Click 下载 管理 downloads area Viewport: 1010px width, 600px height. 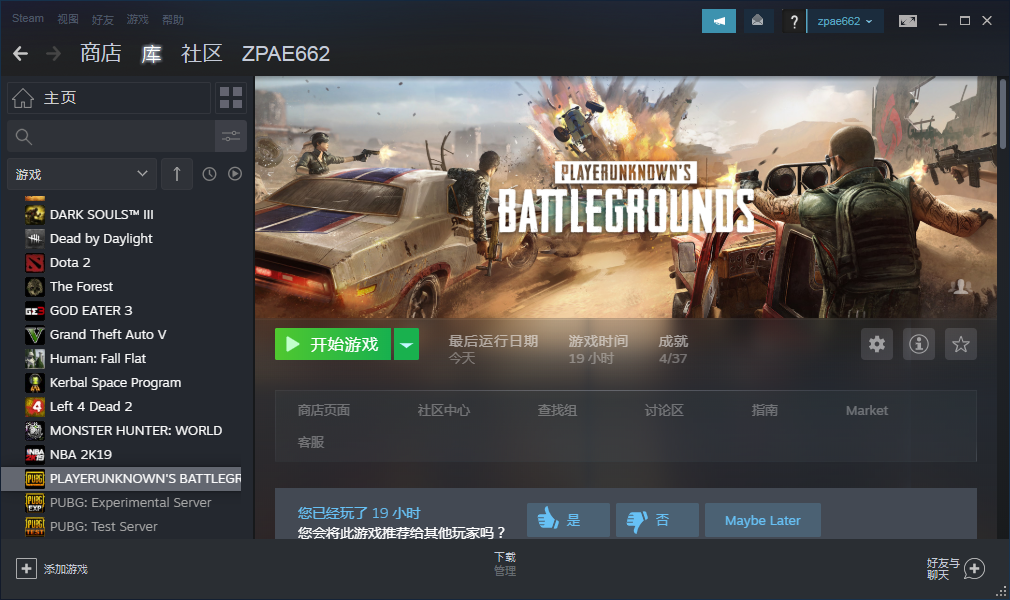pyautogui.click(x=505, y=563)
